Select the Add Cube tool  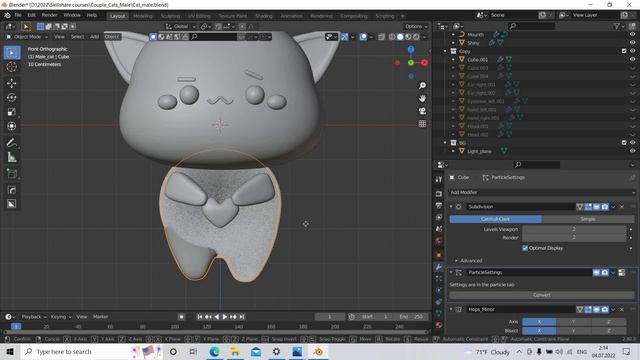[x=11, y=173]
